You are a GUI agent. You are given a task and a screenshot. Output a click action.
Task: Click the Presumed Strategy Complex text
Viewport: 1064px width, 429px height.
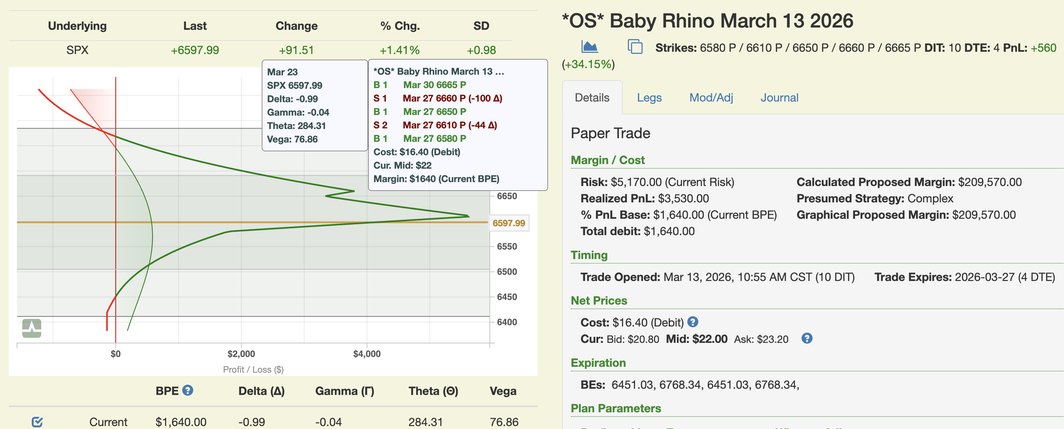(875, 198)
